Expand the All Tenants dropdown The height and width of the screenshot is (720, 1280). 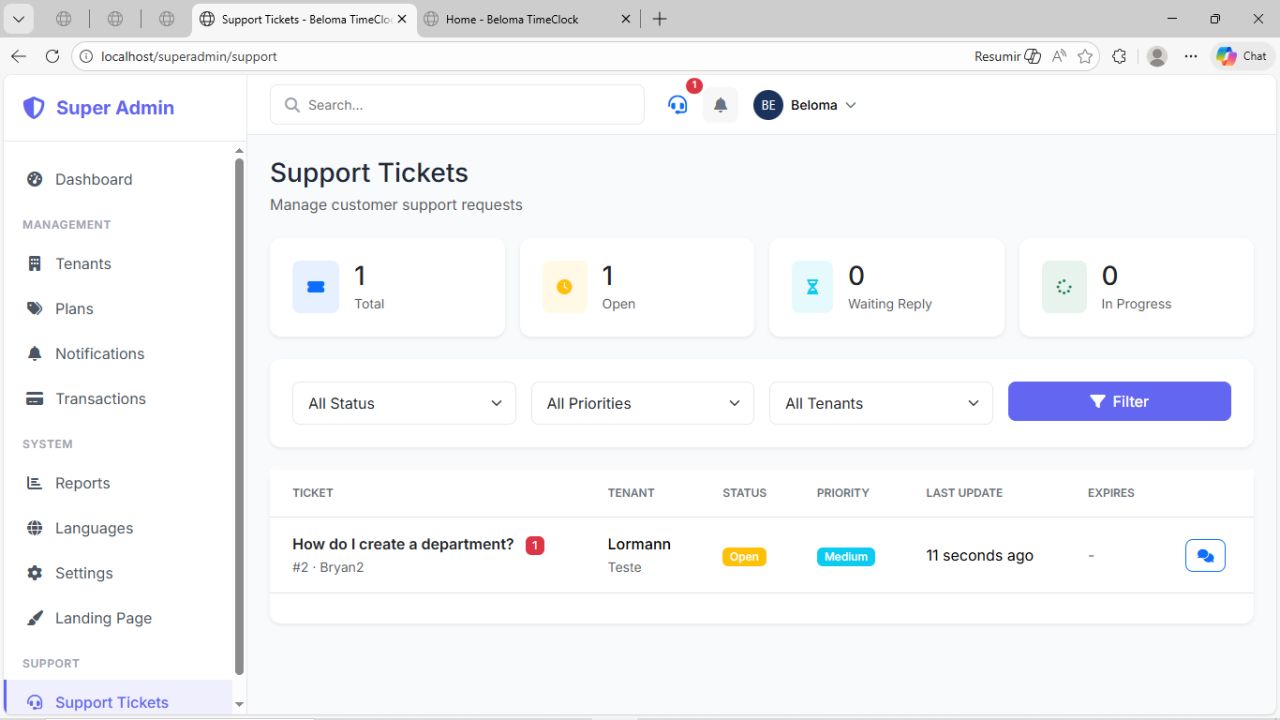[x=880, y=403]
